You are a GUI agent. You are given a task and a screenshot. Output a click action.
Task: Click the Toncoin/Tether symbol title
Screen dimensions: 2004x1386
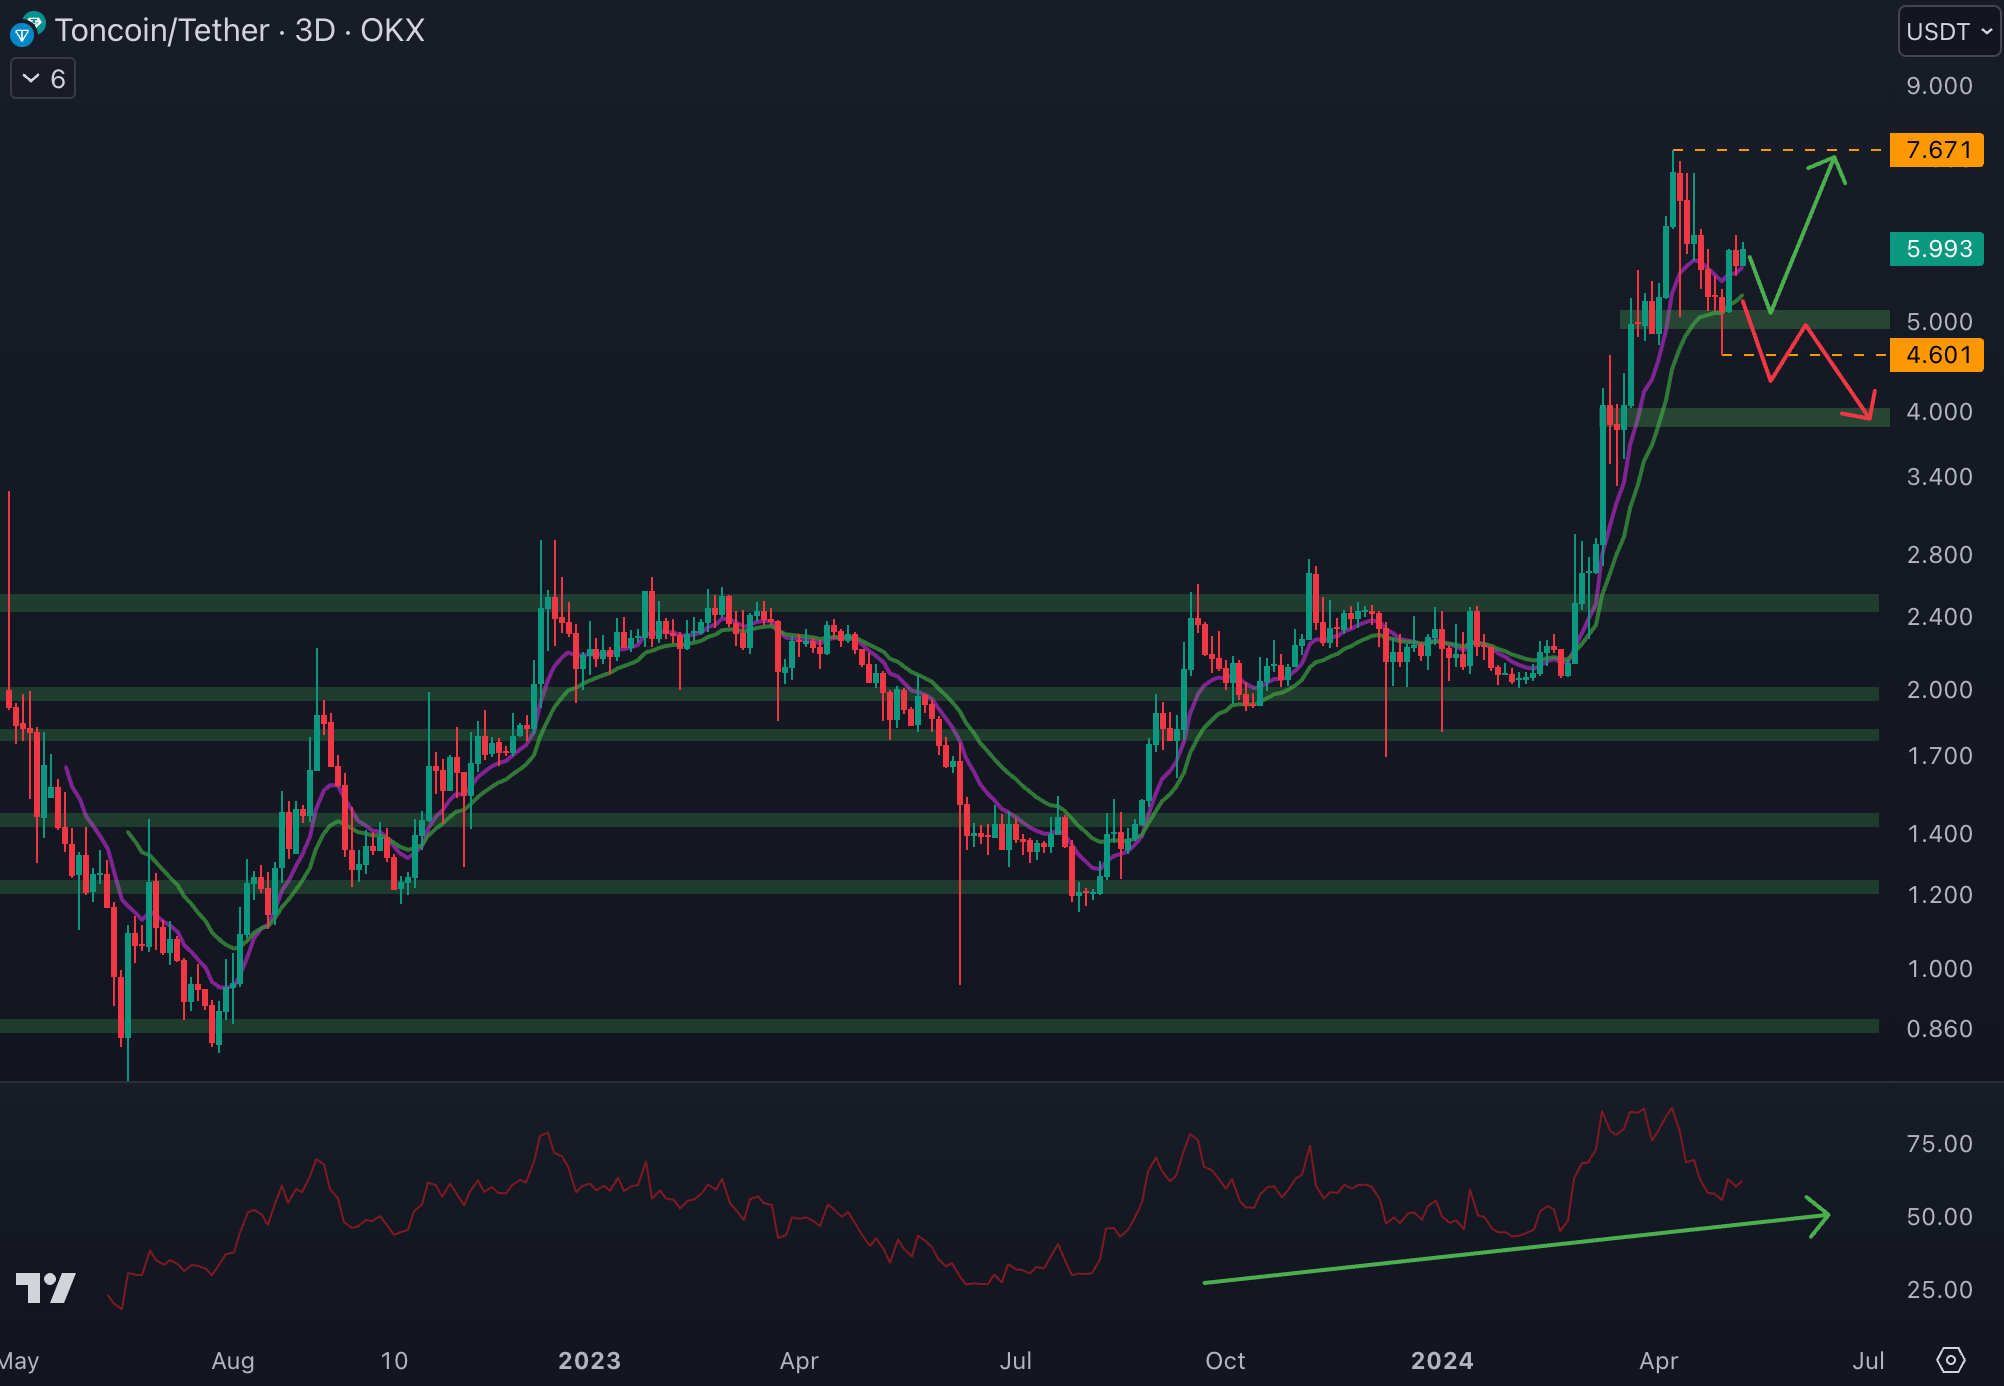pos(162,30)
